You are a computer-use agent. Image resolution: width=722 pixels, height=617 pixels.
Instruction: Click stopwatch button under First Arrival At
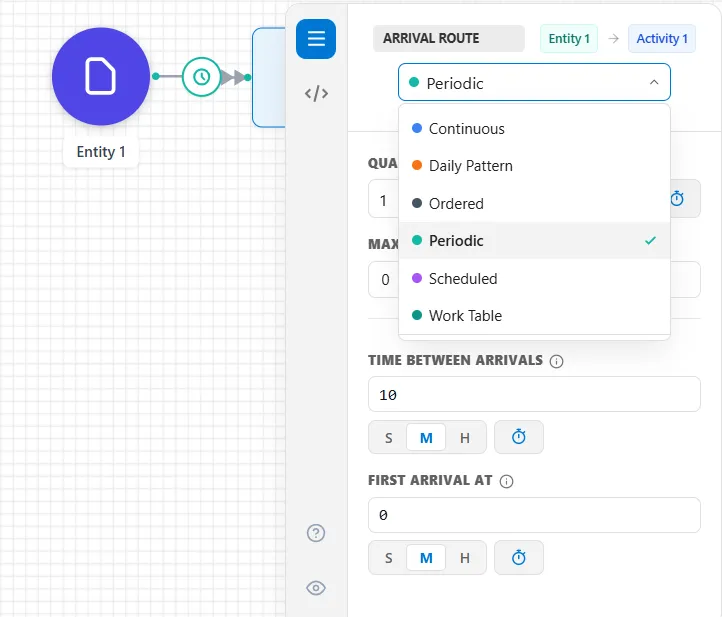519,558
